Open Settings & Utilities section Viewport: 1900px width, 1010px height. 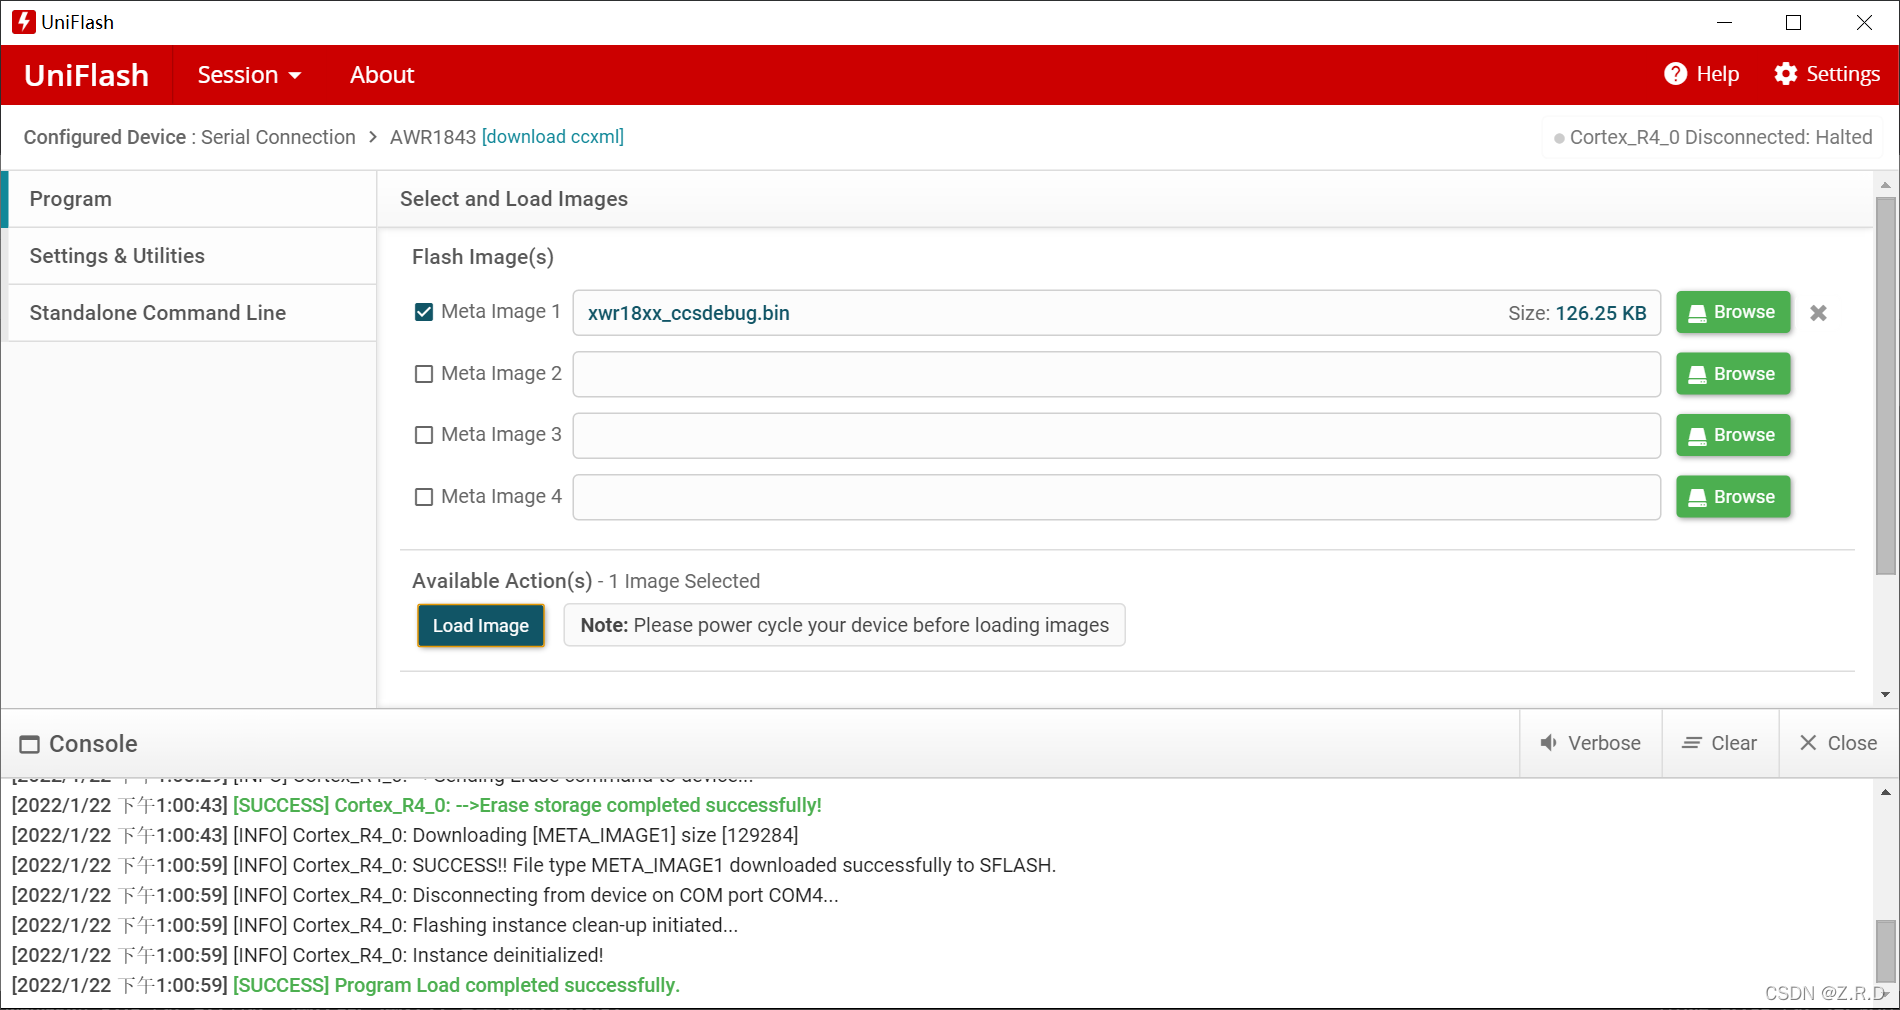[191, 256]
